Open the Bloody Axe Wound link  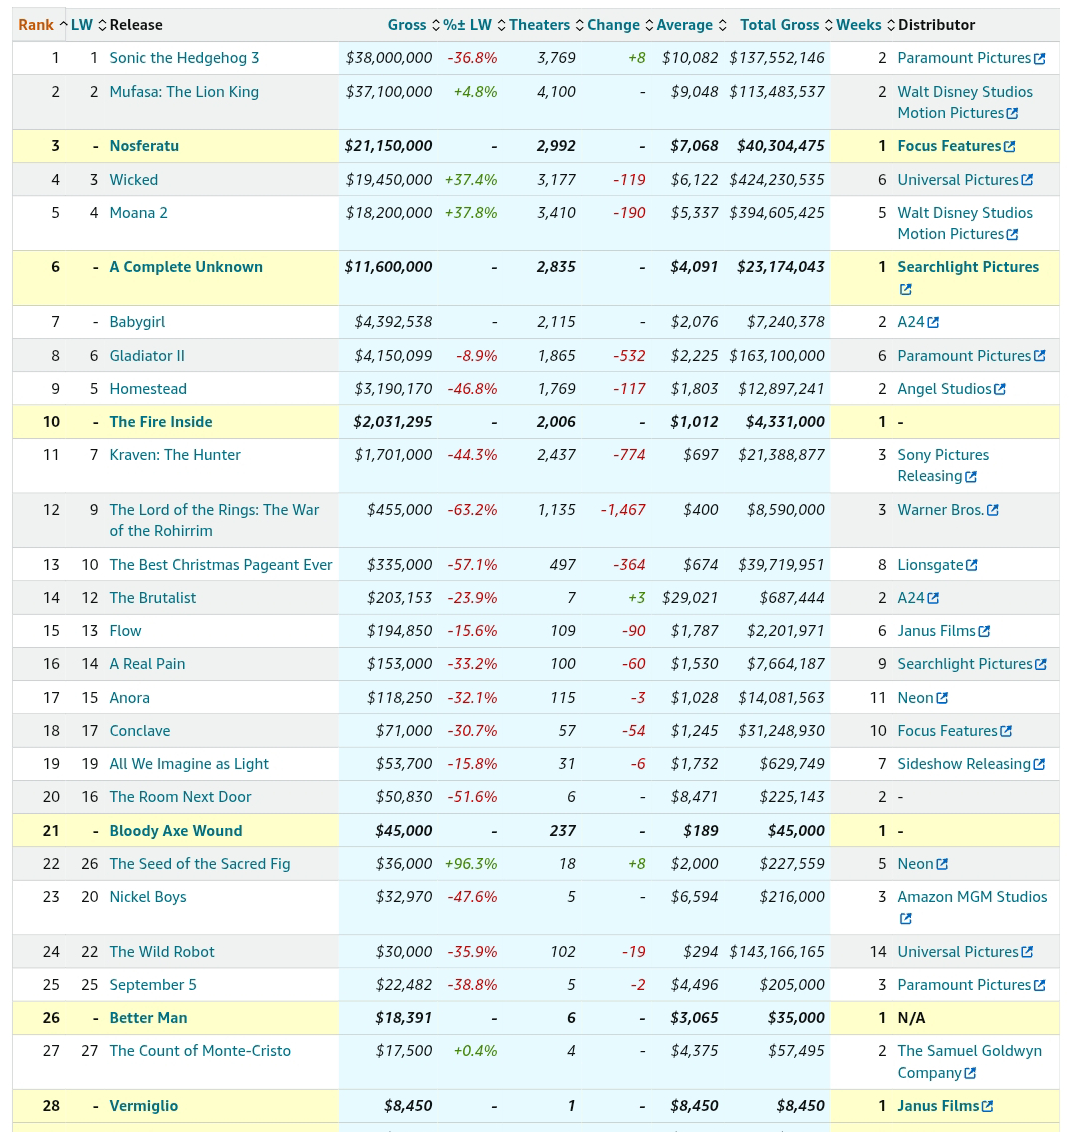click(176, 831)
